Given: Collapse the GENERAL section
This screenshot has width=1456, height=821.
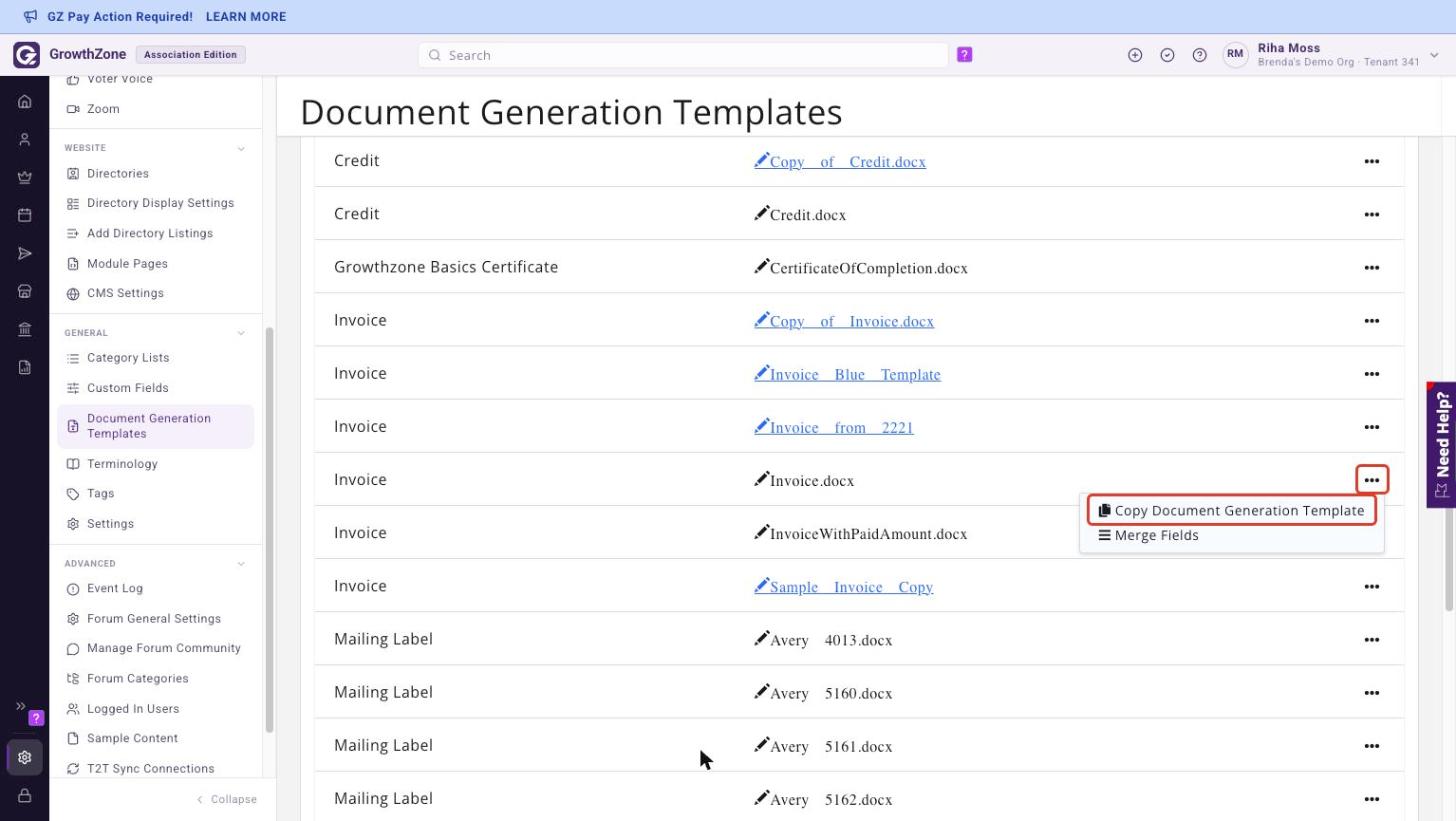Looking at the screenshot, I should [241, 333].
